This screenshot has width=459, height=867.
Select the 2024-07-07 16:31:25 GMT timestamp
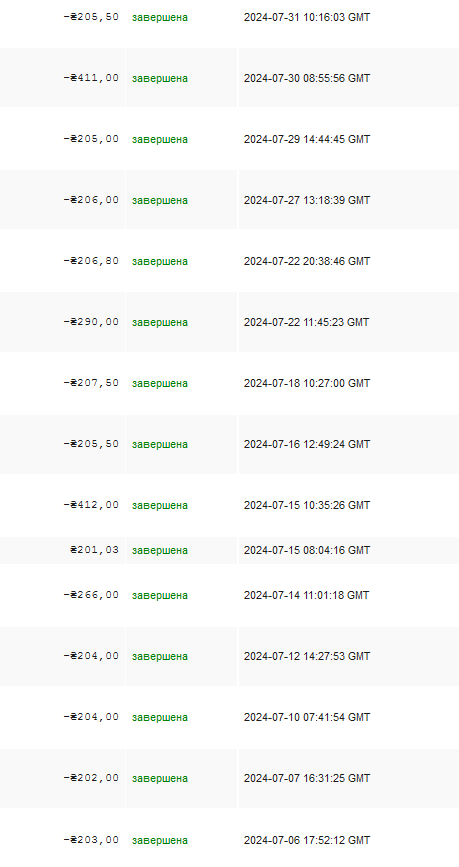point(307,779)
